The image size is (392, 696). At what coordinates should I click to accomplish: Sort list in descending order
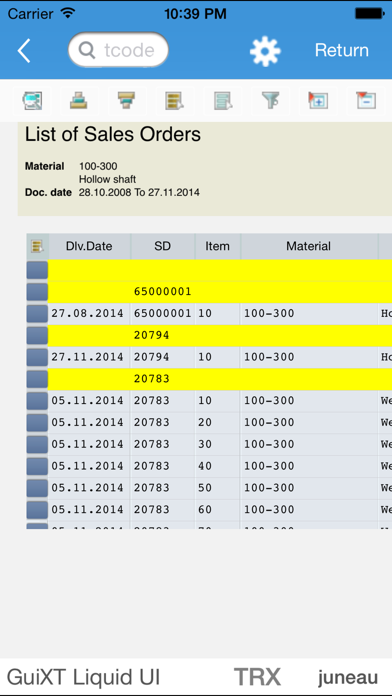(127, 100)
